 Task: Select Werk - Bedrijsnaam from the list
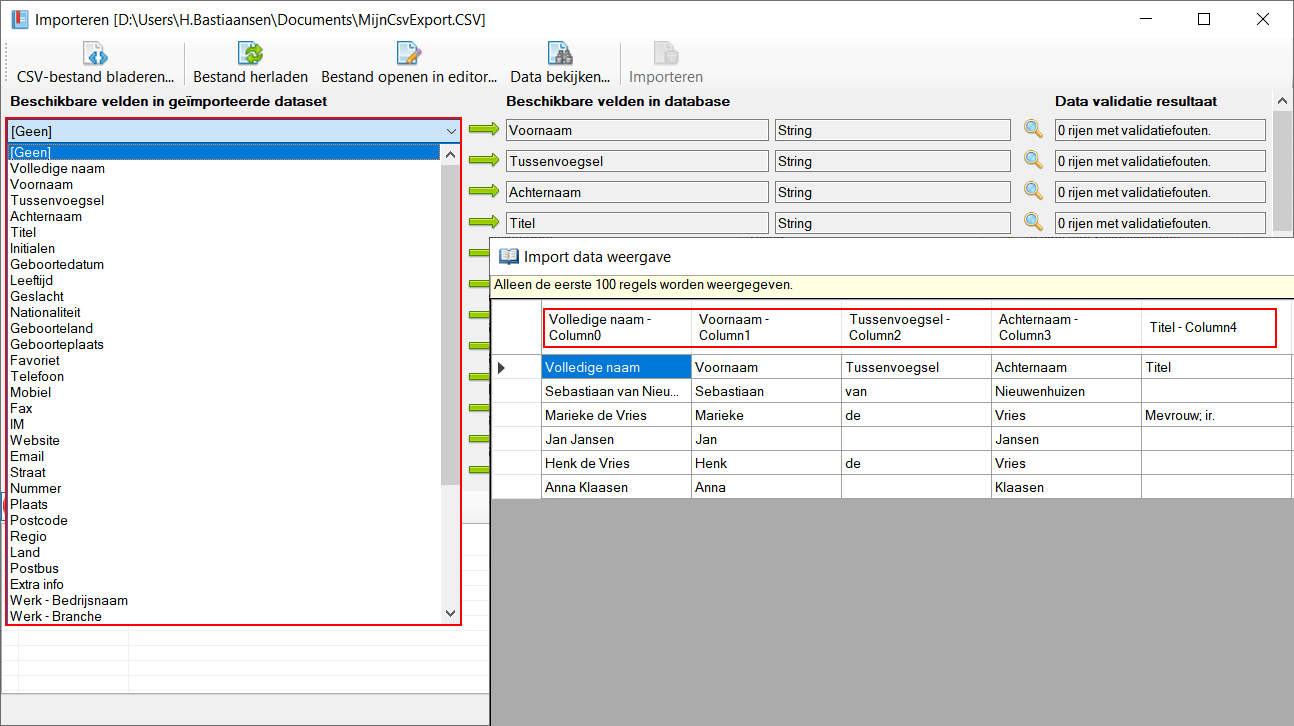coord(69,601)
